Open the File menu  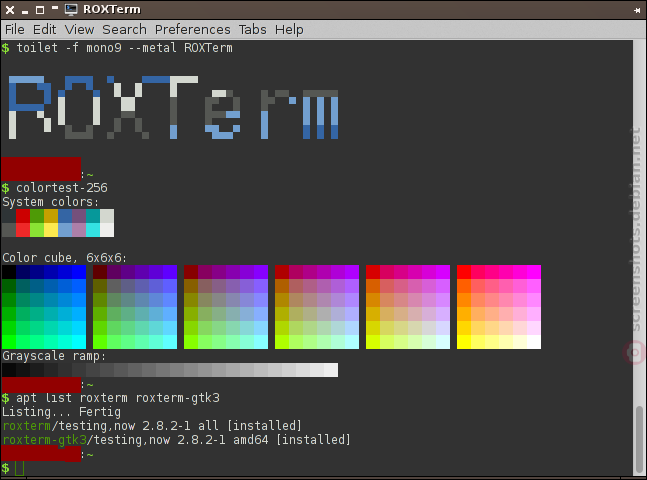pos(14,30)
